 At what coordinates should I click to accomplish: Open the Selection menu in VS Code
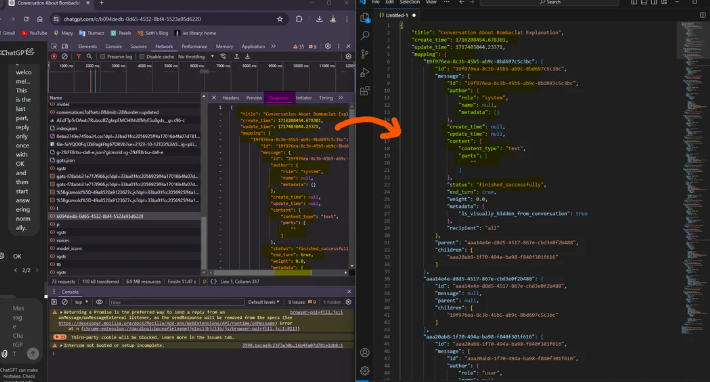tap(410, 2)
